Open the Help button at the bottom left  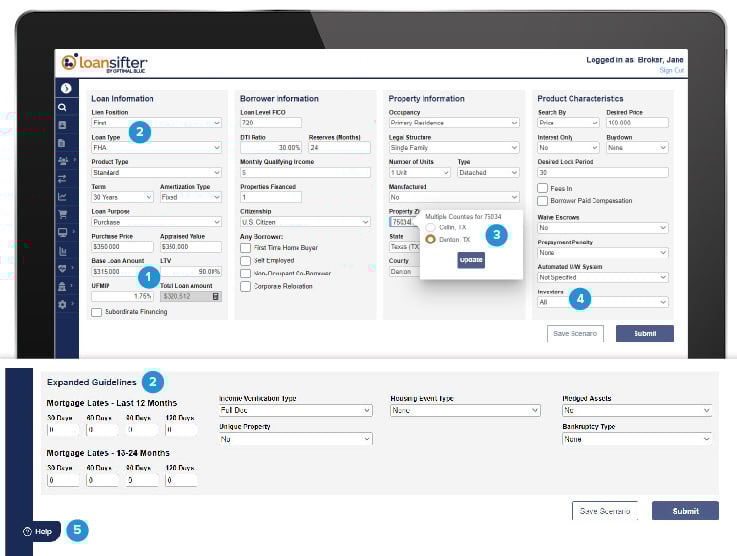tap(38, 531)
